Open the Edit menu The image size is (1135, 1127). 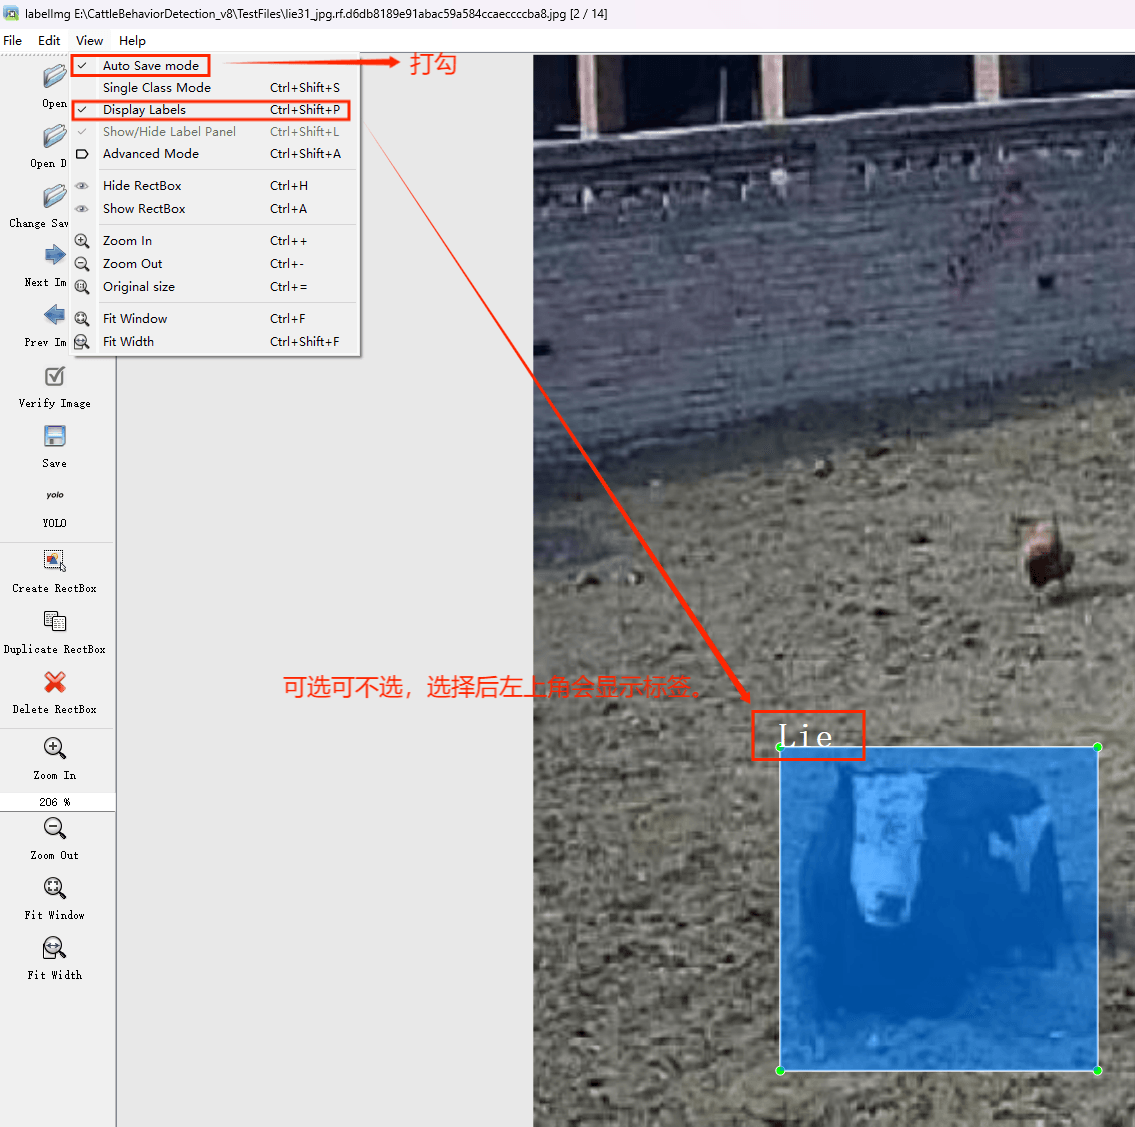(x=49, y=41)
